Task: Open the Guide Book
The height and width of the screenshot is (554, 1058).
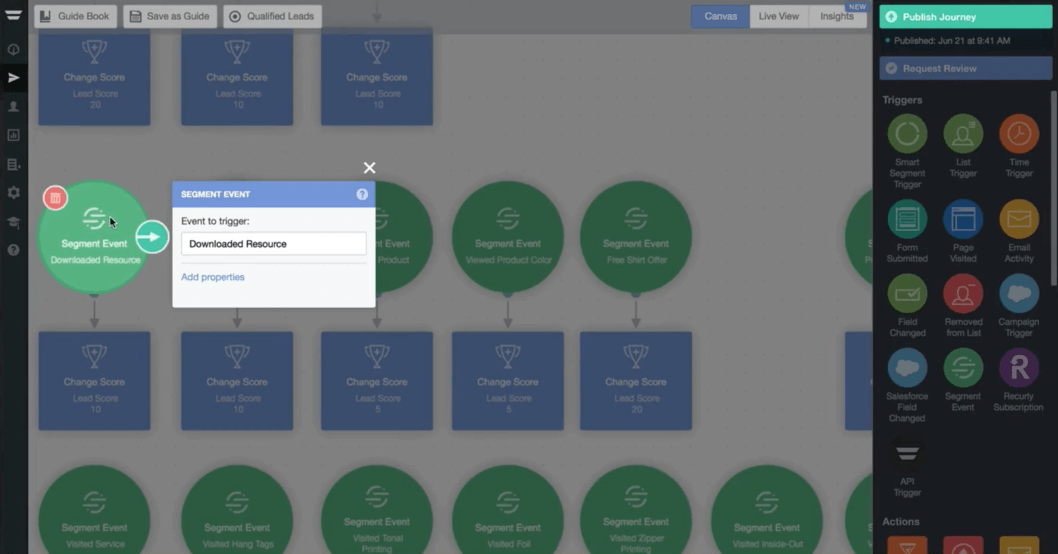Action: tap(76, 16)
